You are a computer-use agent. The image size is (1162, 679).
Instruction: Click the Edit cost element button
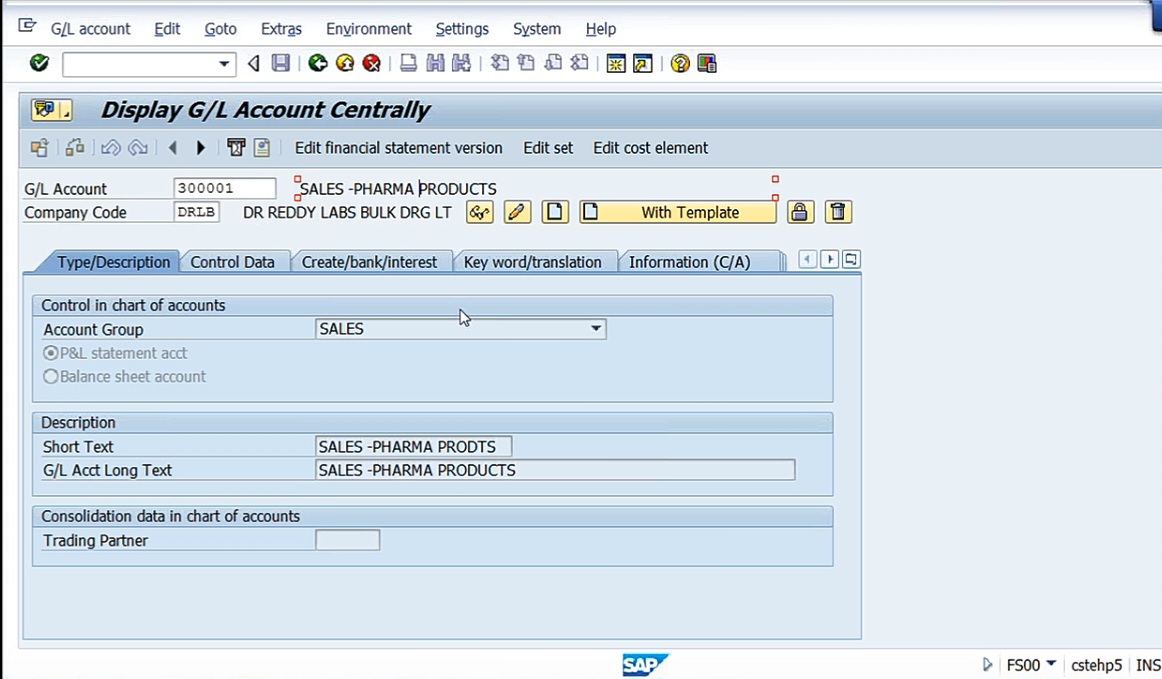point(650,148)
